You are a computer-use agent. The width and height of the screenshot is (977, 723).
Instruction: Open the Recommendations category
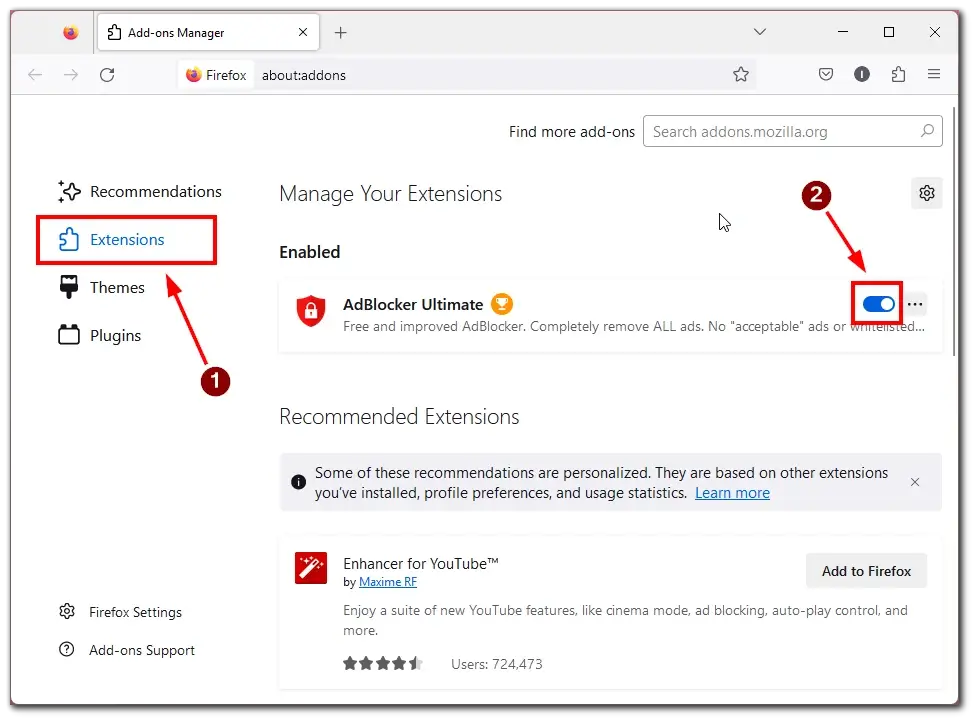click(140, 191)
